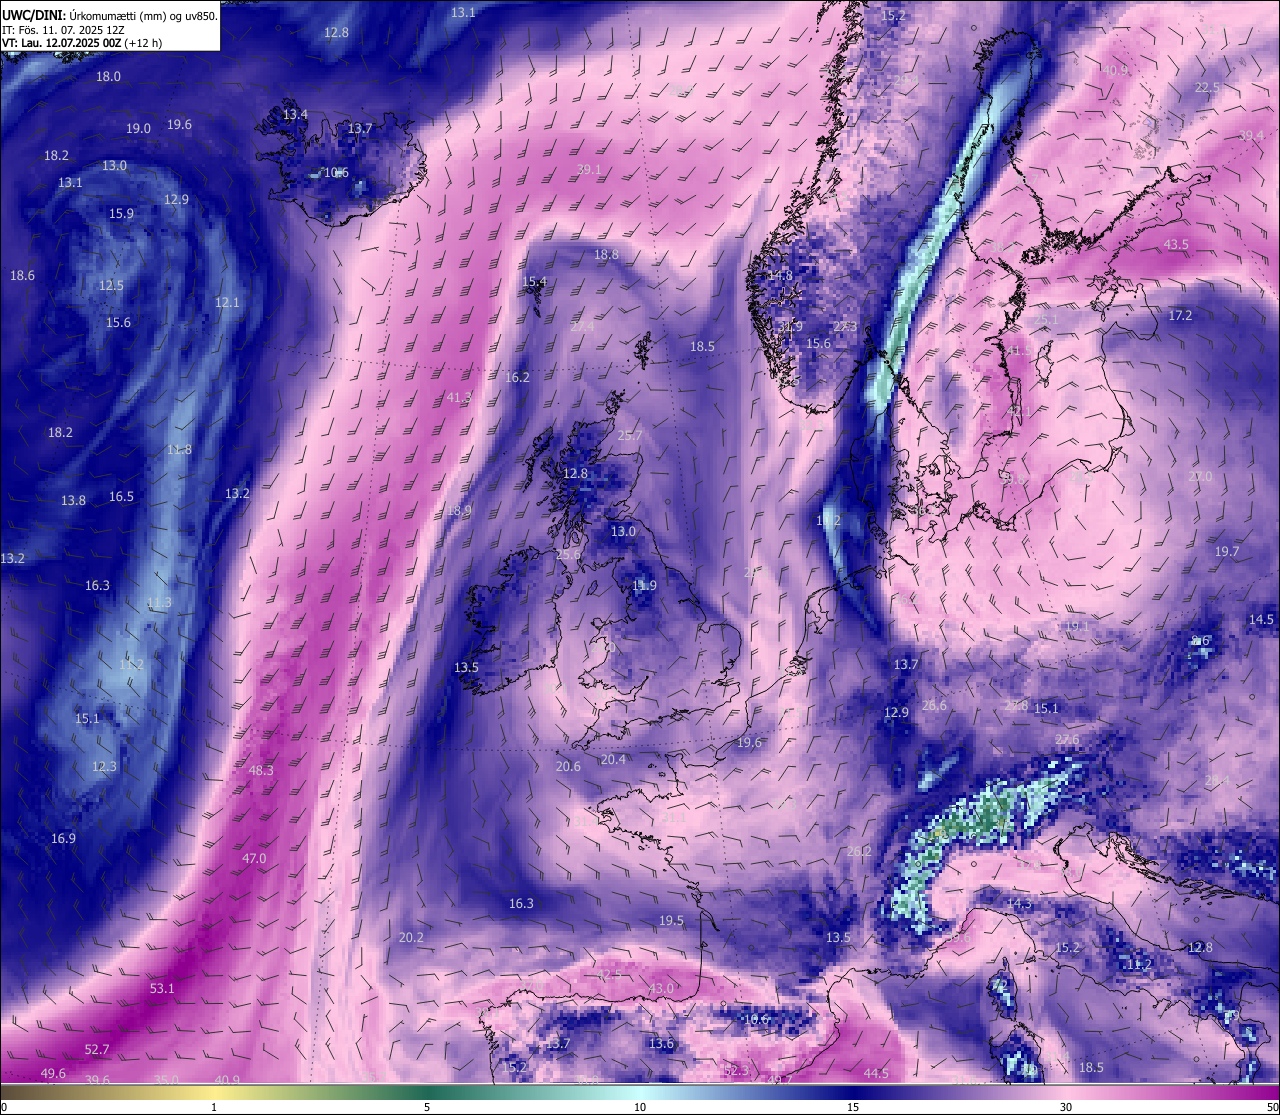1280x1115 pixels.
Task: Click the 12.5 value label
Action: [x=111, y=285]
